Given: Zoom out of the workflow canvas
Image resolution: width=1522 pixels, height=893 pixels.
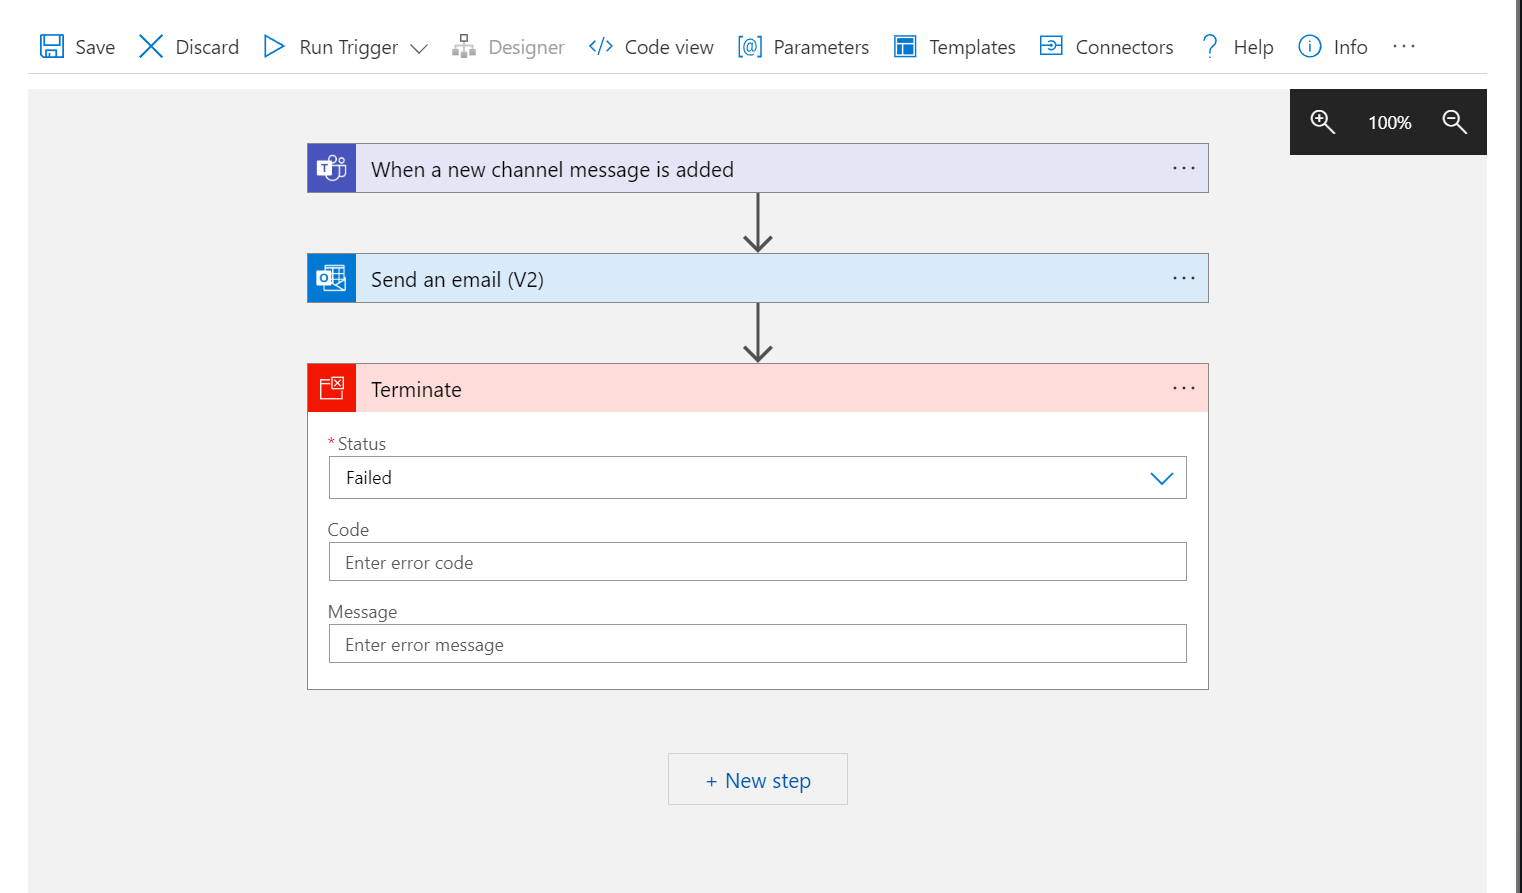Looking at the screenshot, I should tap(1455, 121).
